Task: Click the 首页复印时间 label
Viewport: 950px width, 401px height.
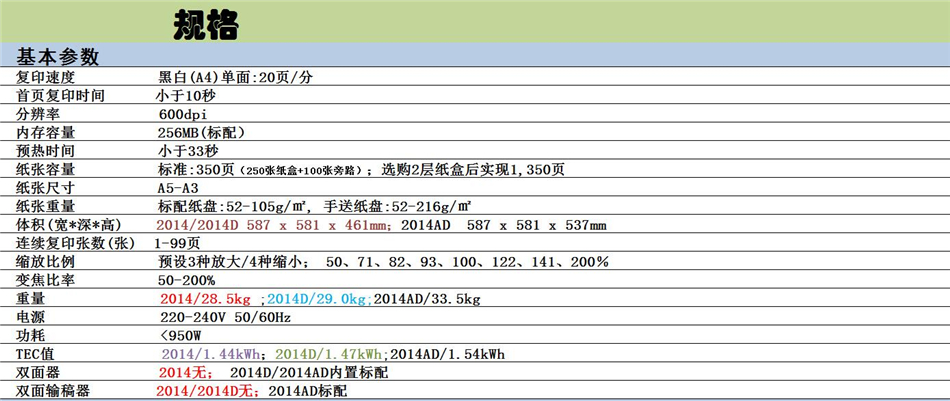Action: pos(60,96)
